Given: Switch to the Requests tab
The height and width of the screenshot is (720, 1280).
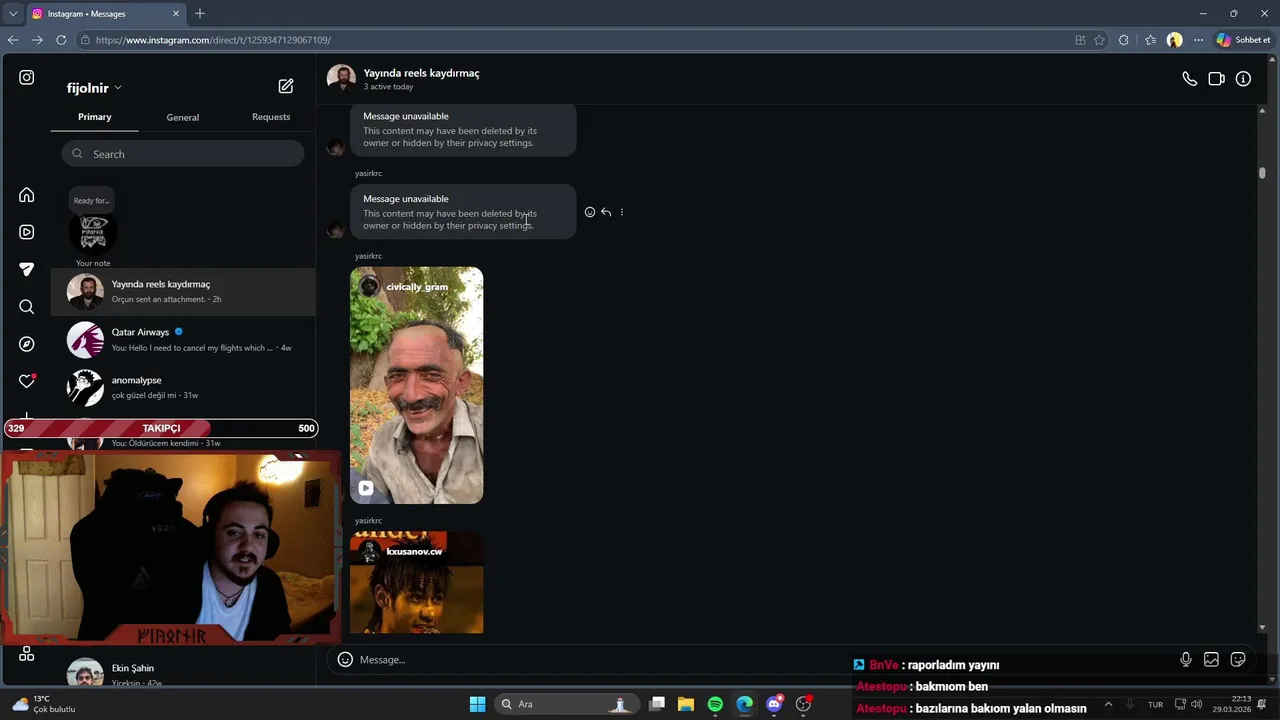Looking at the screenshot, I should point(271,117).
